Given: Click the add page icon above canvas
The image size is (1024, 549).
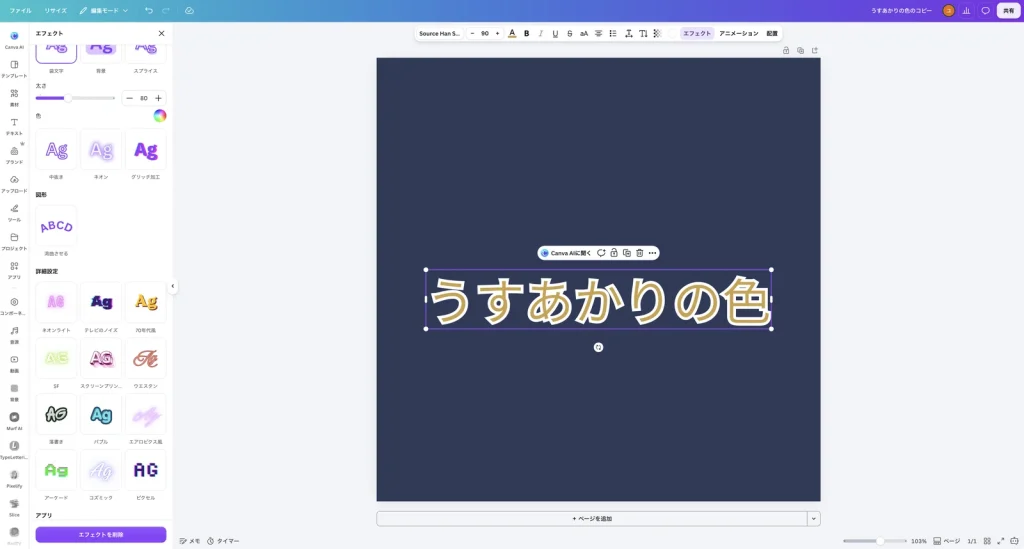Looking at the screenshot, I should tap(814, 50).
